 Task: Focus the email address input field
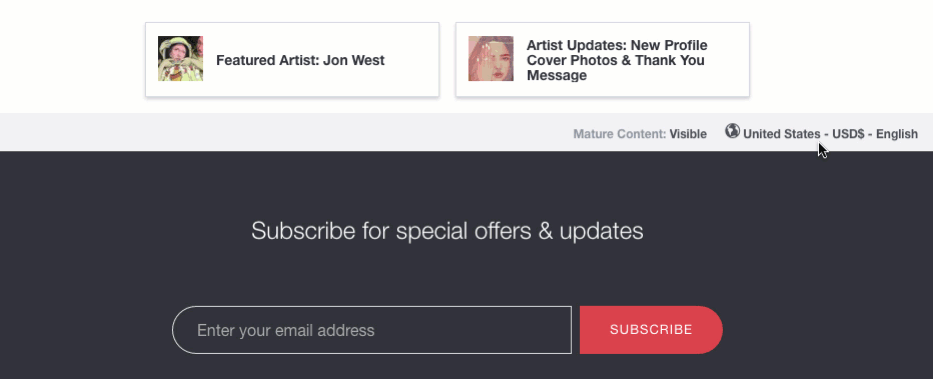pos(372,330)
